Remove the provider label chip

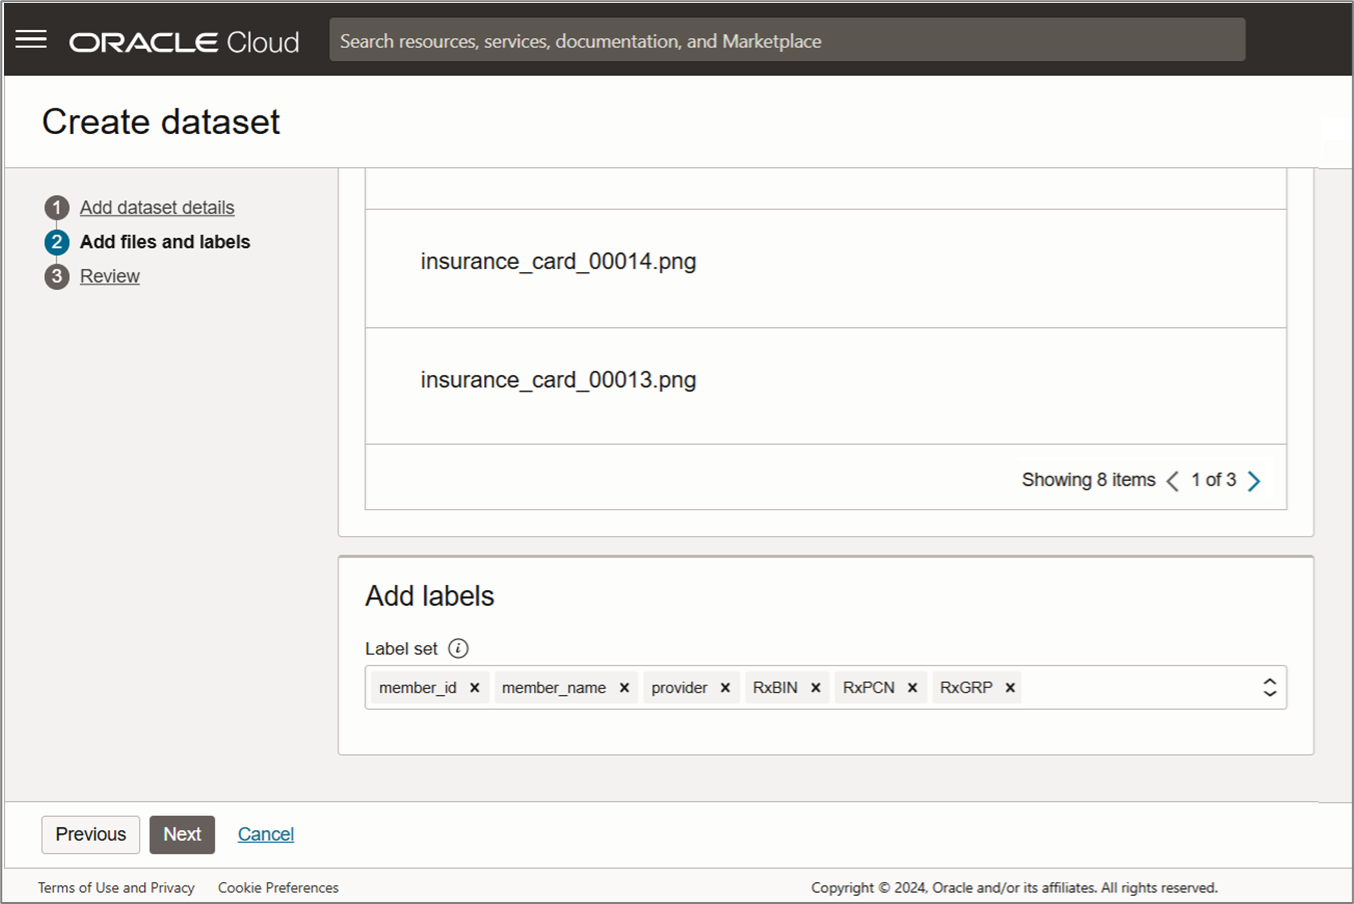point(724,687)
